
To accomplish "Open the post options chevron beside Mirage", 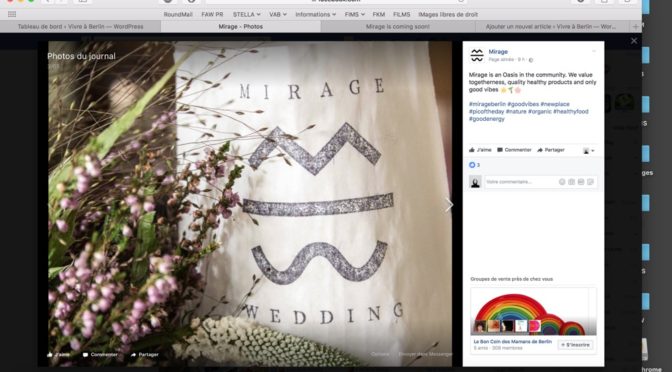I will [594, 51].
